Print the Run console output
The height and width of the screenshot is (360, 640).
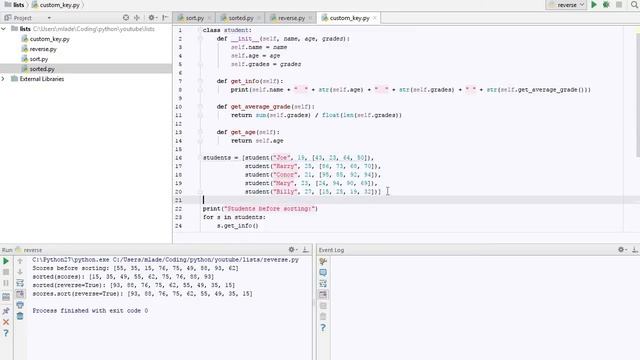click(x=20, y=305)
